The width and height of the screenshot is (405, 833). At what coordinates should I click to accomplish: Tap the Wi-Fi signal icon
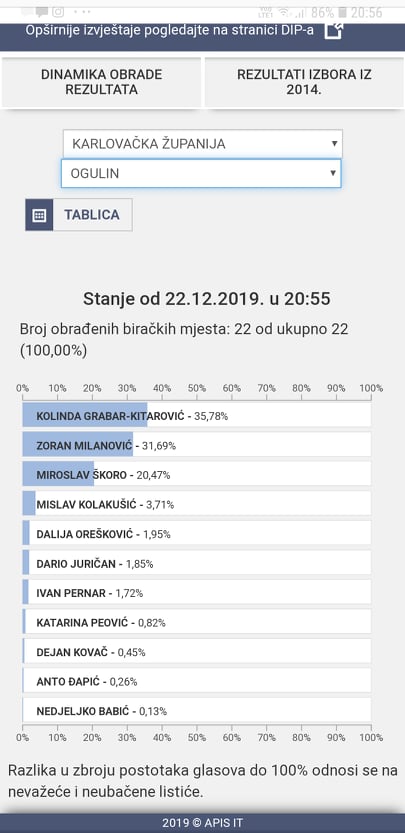(x=285, y=12)
